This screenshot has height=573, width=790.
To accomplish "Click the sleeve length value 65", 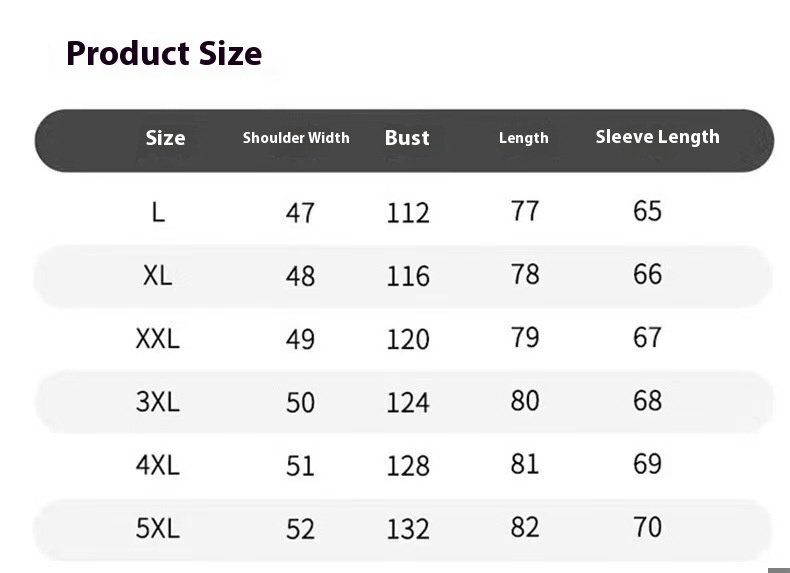I will 647,211.
